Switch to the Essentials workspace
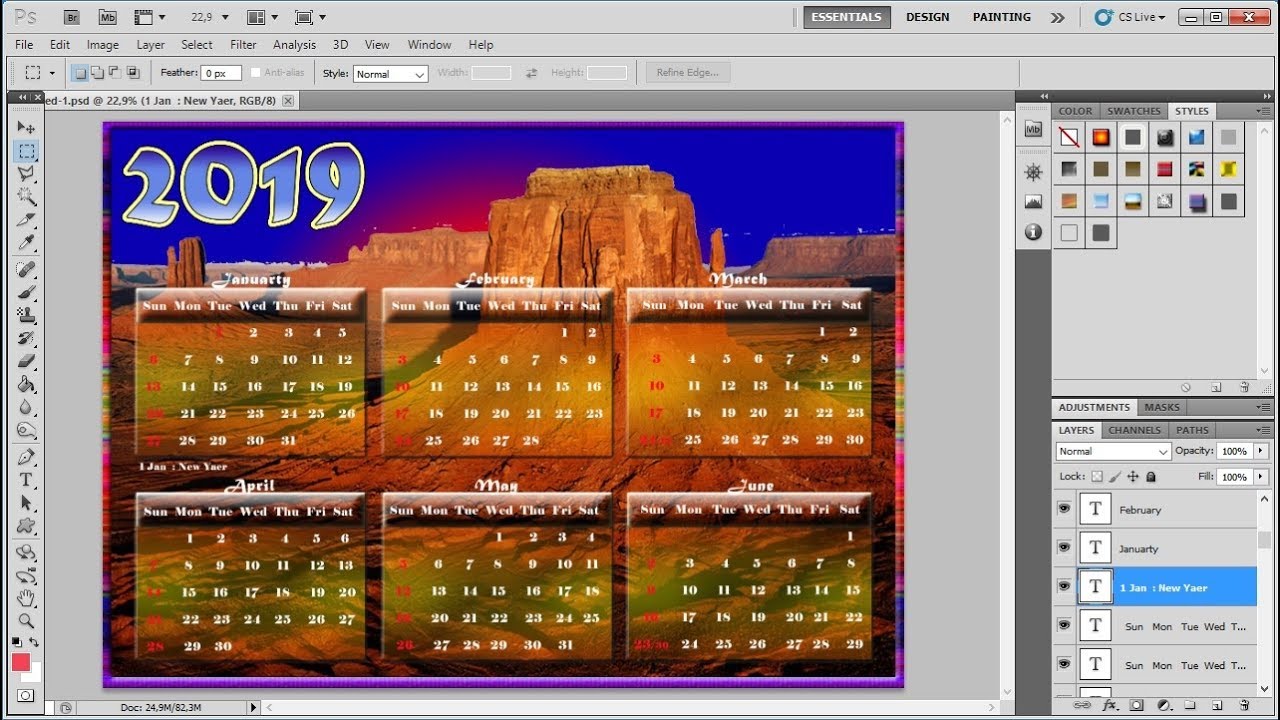Viewport: 1280px width, 720px height. point(846,17)
